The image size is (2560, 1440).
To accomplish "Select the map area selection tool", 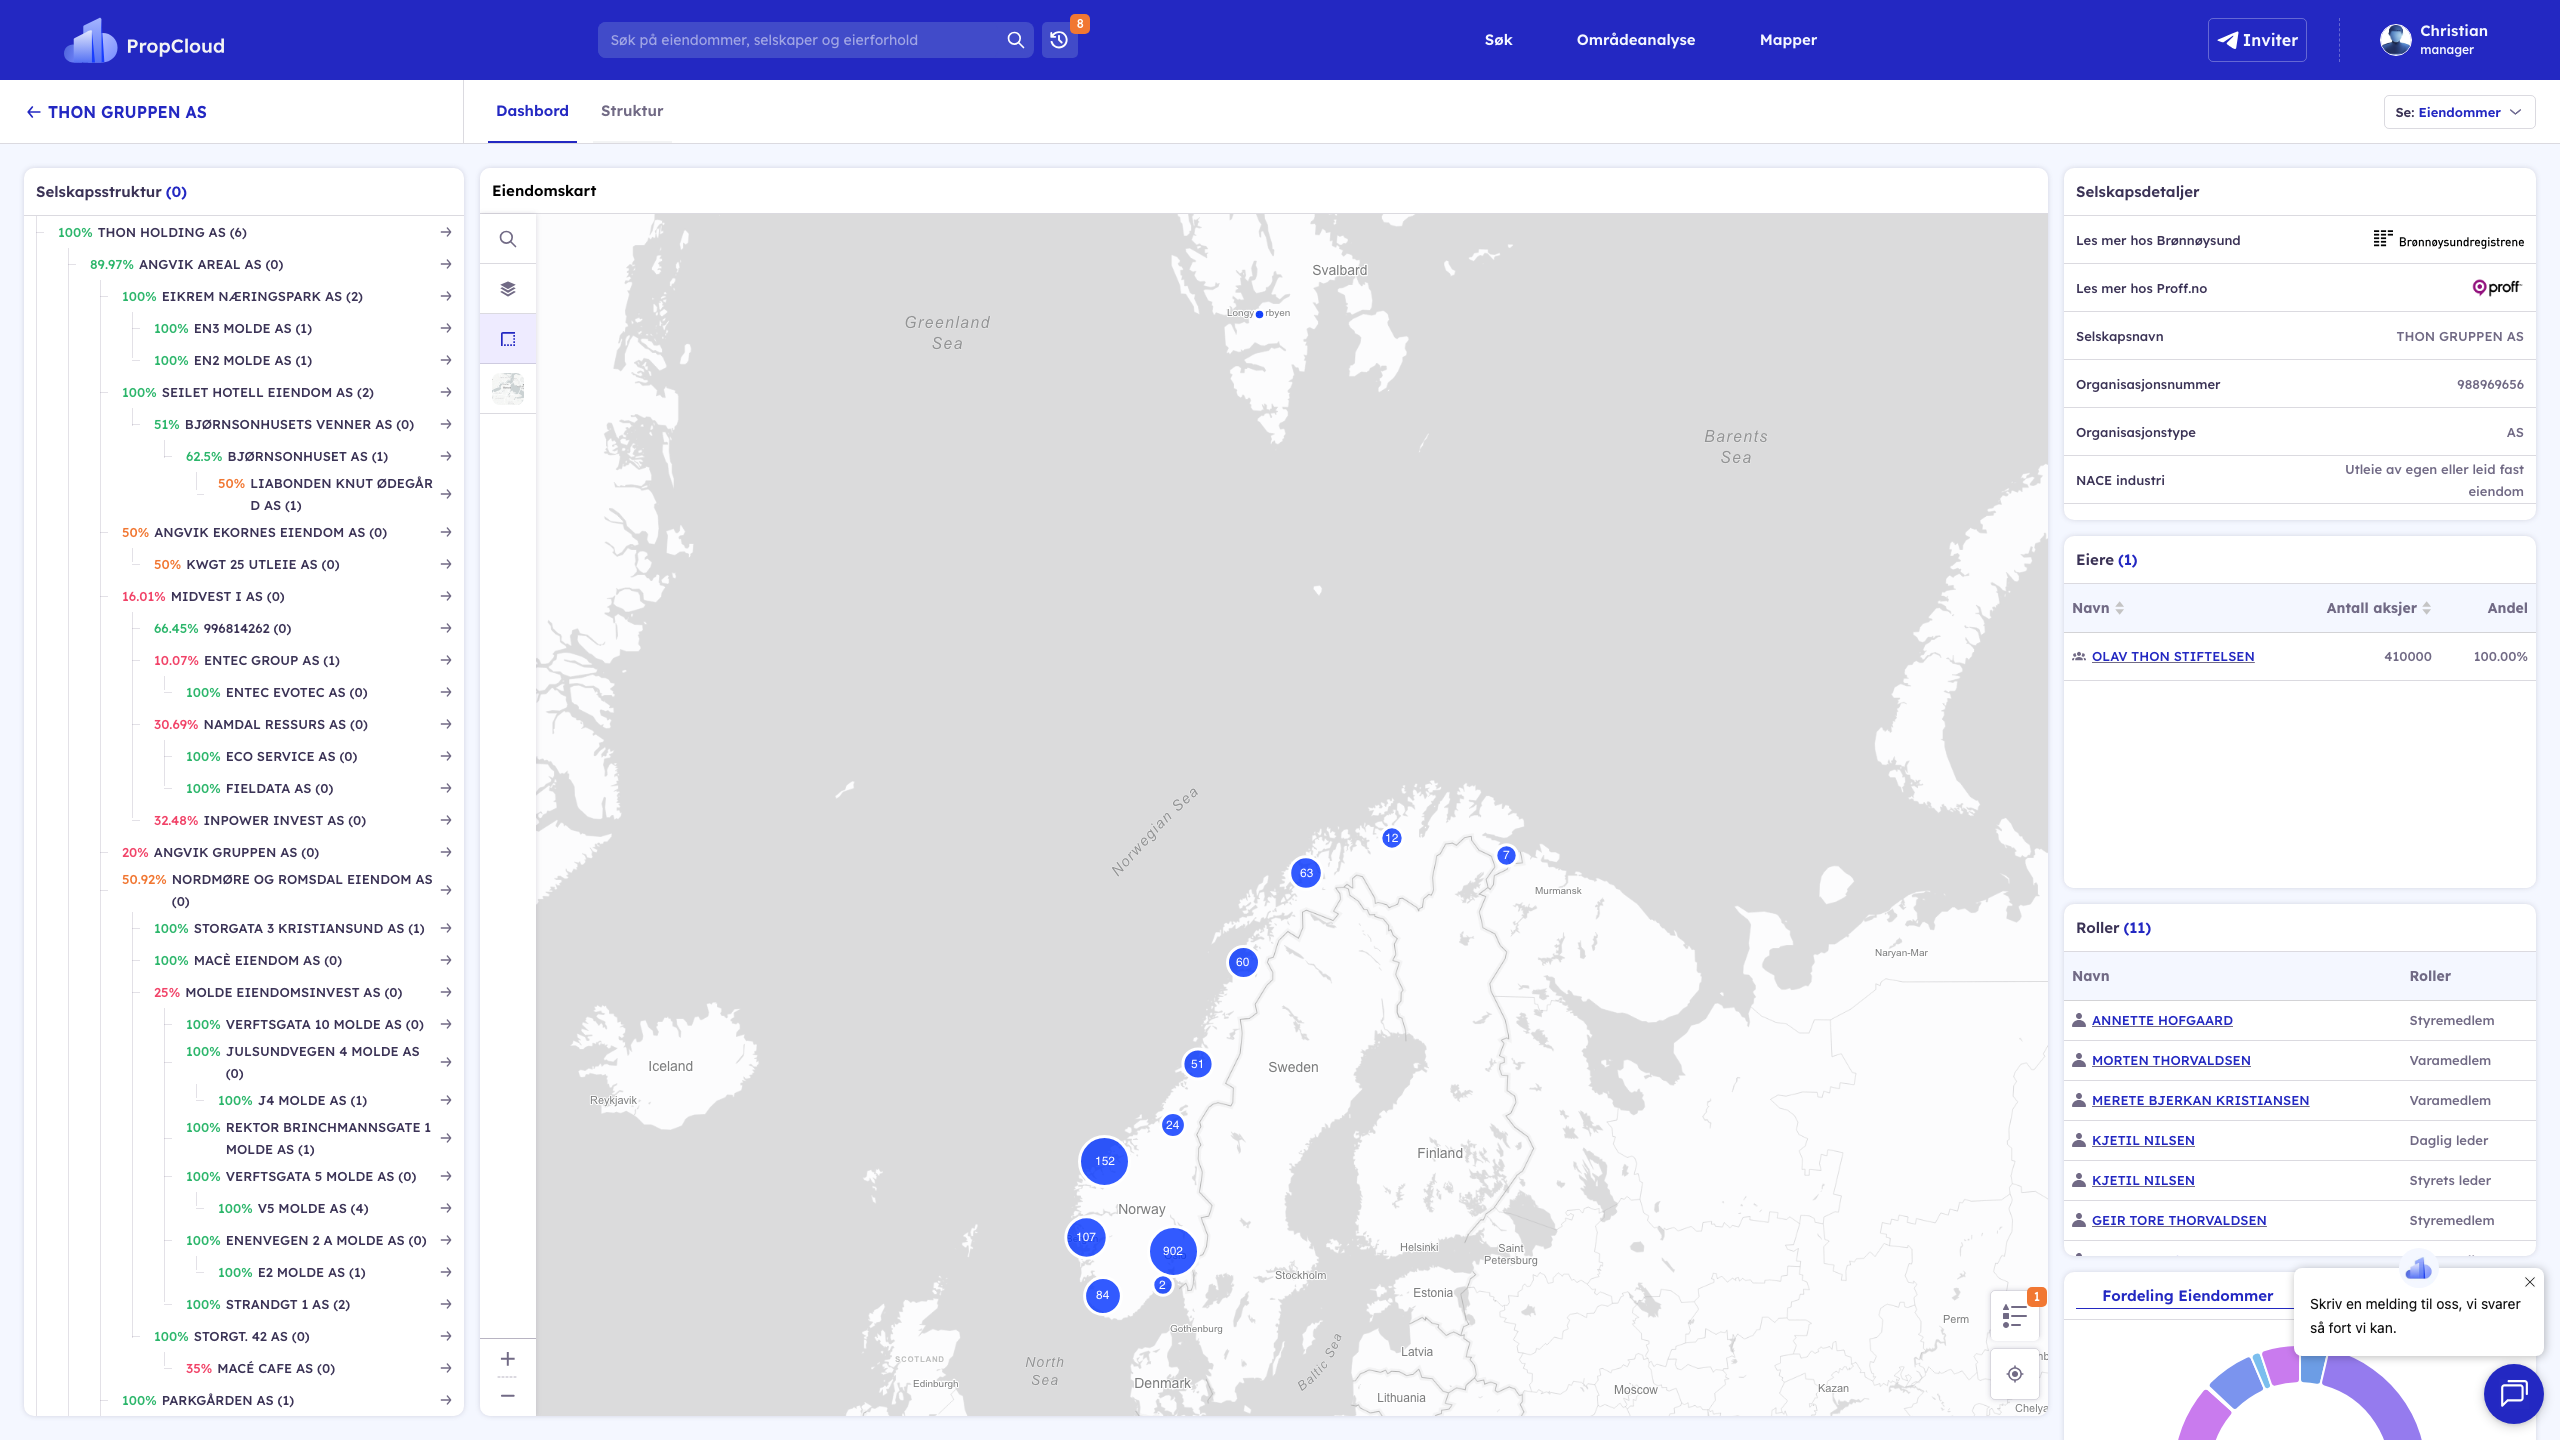I will tap(508, 339).
